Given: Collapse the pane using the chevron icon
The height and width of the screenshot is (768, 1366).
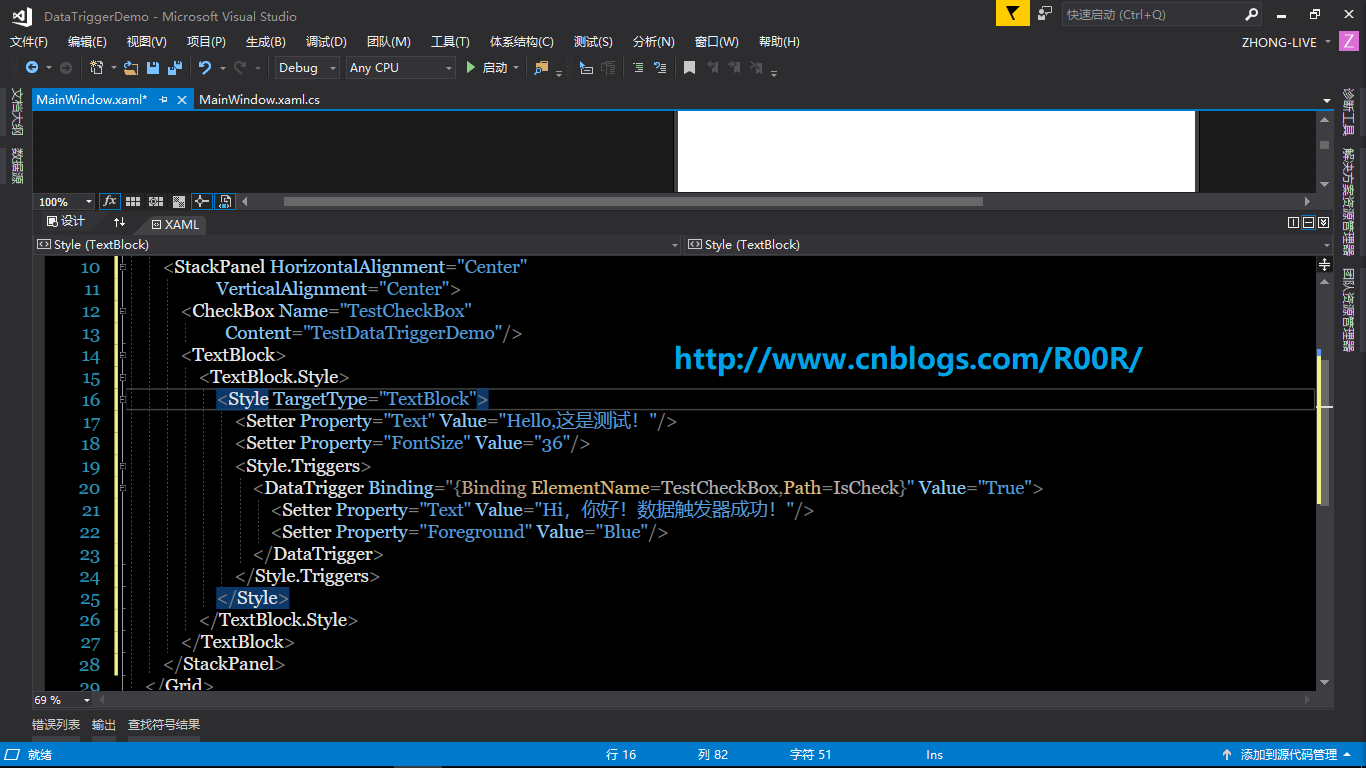Looking at the screenshot, I should [1324, 223].
